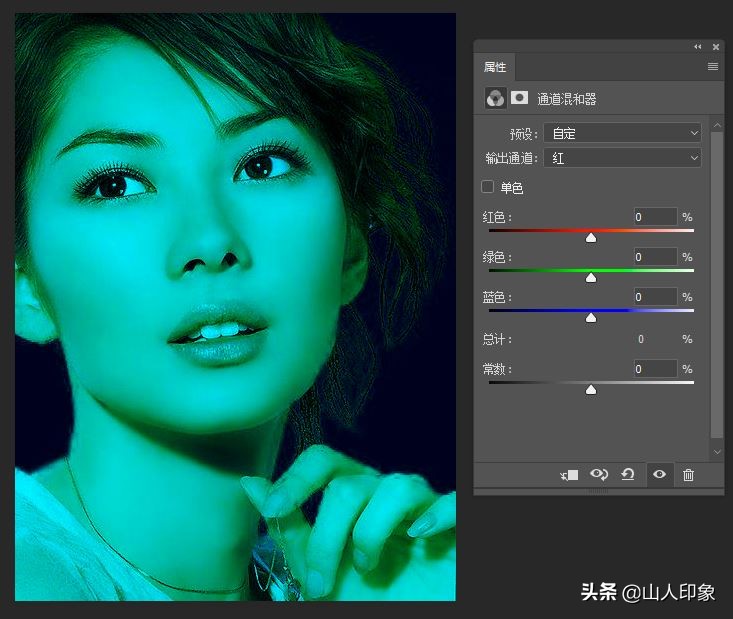Clip adjustment to layer below icon
733x619 pixels.
pos(569,475)
